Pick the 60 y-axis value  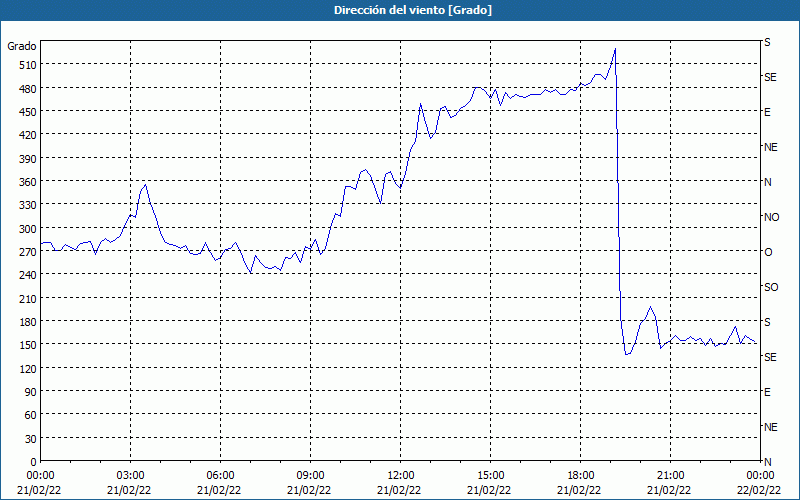coord(31,415)
